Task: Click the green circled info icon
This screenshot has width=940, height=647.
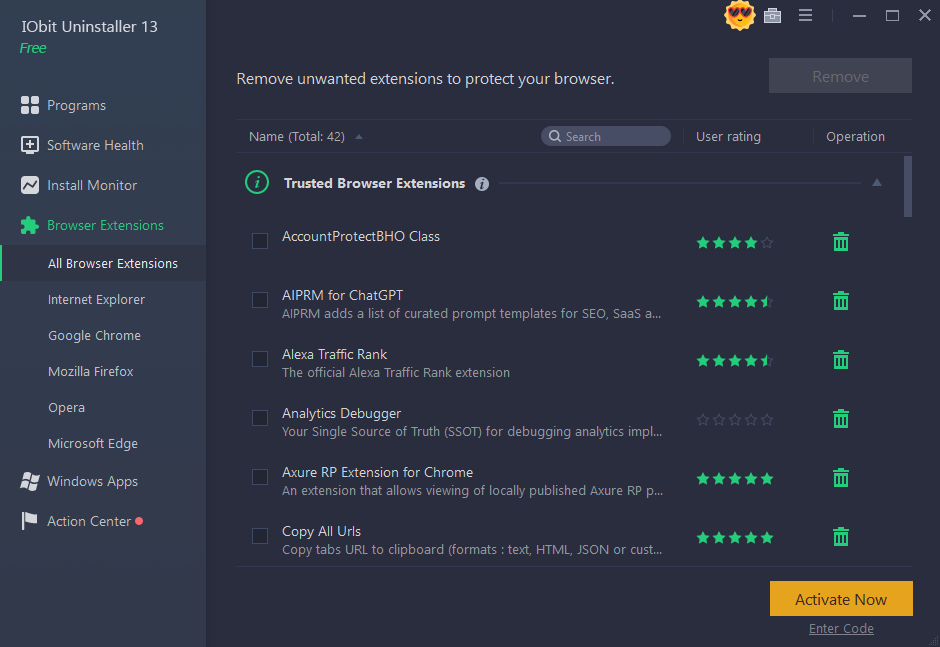Action: point(257,182)
